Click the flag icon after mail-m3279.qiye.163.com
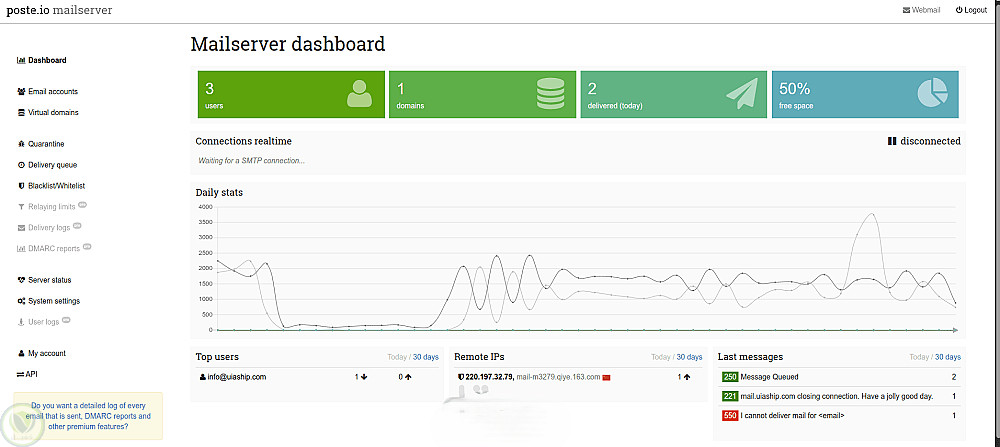The height and width of the screenshot is (447, 1000). [x=607, y=377]
